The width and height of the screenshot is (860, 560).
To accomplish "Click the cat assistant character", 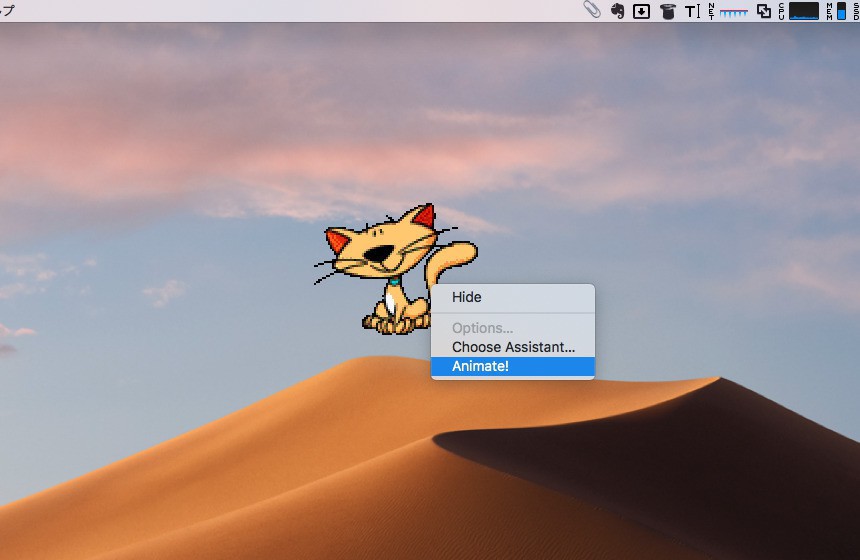I will [395, 269].
